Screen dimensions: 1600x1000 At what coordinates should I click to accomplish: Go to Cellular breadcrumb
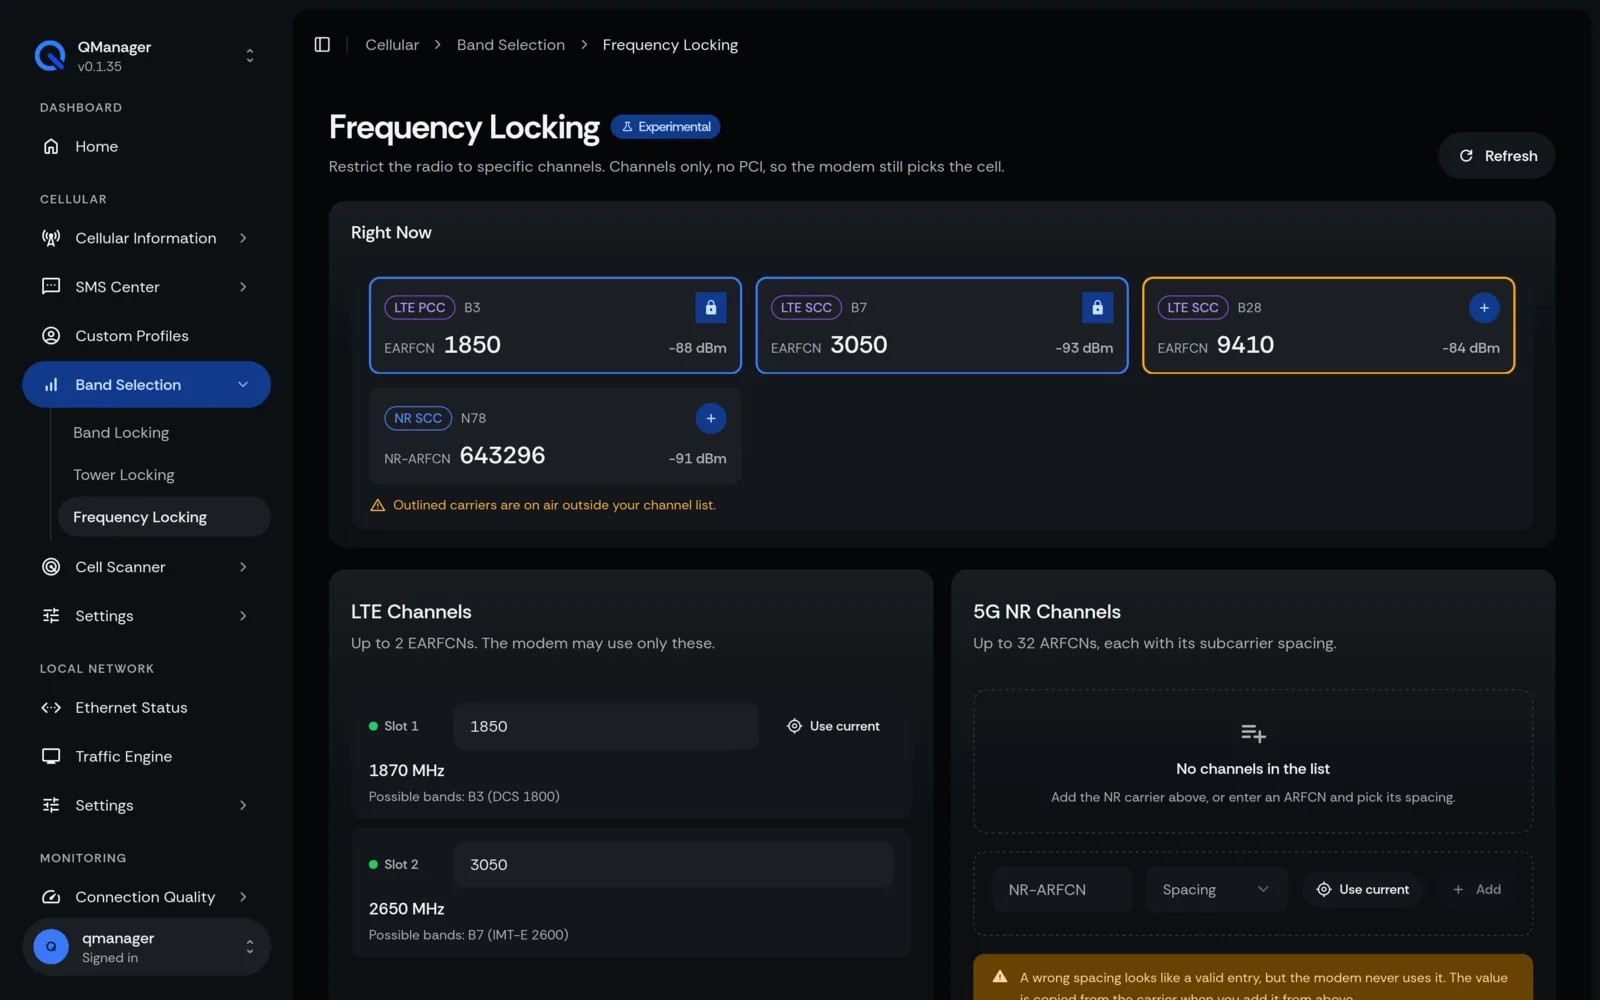pyautogui.click(x=392, y=45)
